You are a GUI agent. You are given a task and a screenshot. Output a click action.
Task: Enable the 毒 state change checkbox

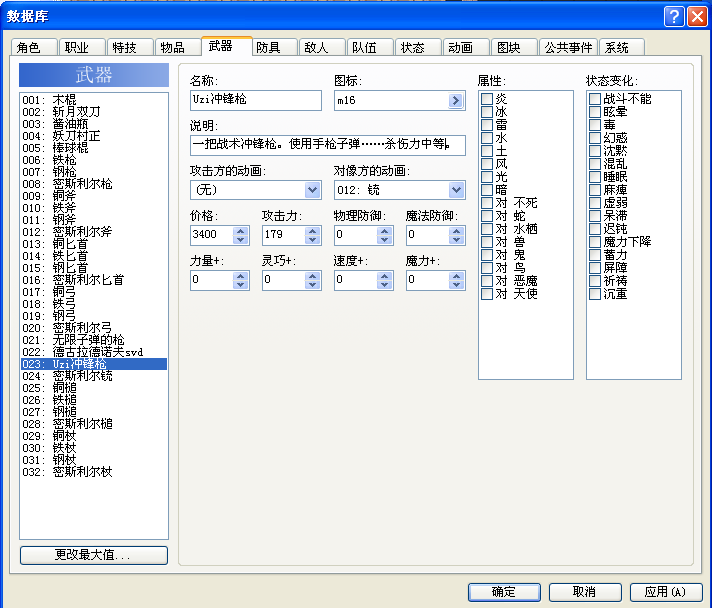[x=595, y=124]
